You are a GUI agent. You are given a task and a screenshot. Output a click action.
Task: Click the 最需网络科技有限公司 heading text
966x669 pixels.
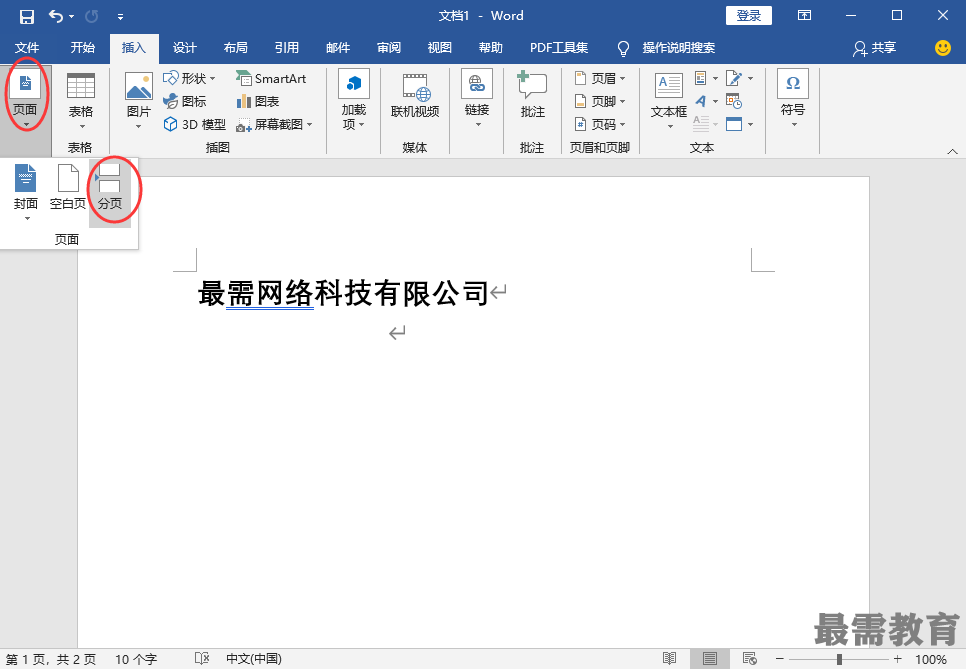point(343,293)
